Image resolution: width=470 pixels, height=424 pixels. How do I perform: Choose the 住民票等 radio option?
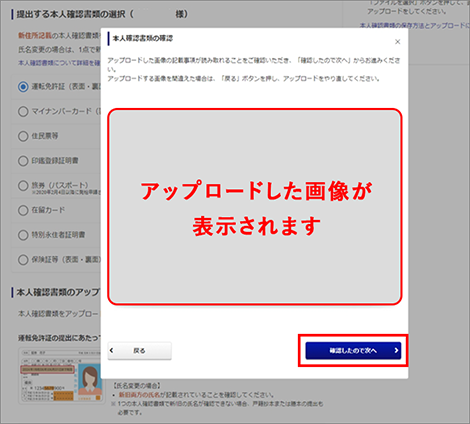[x=23, y=136]
